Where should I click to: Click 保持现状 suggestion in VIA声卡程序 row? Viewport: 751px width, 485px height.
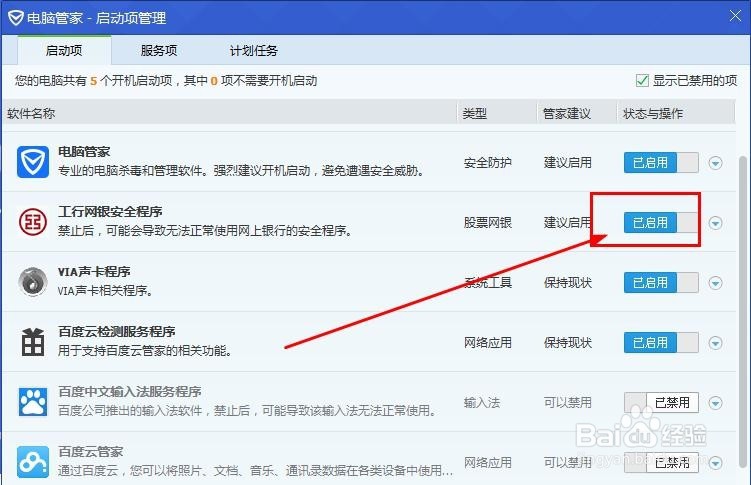[x=568, y=282]
